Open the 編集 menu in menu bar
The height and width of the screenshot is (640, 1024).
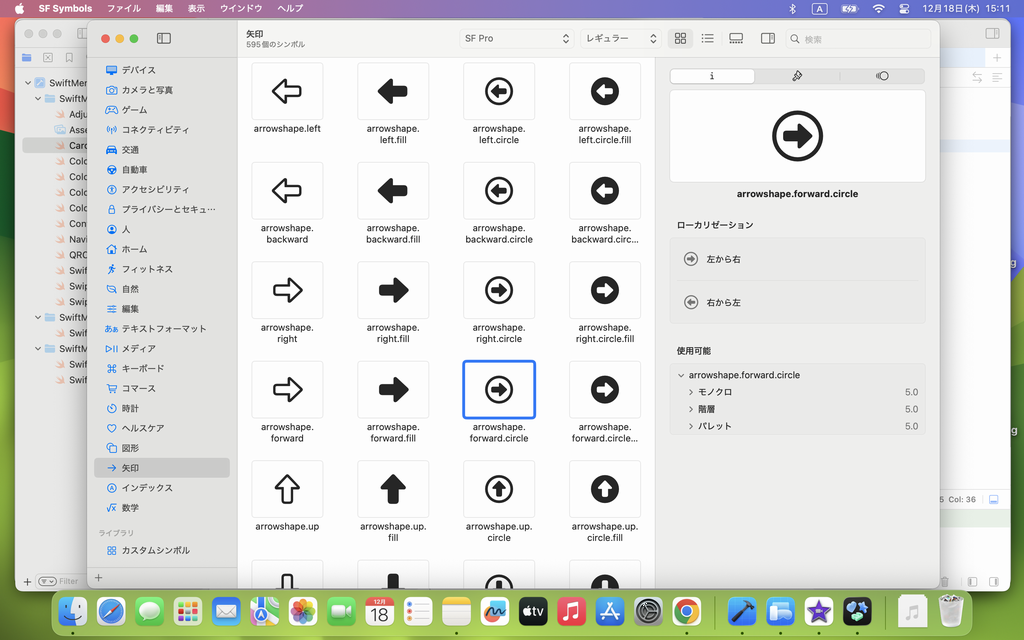164,8
